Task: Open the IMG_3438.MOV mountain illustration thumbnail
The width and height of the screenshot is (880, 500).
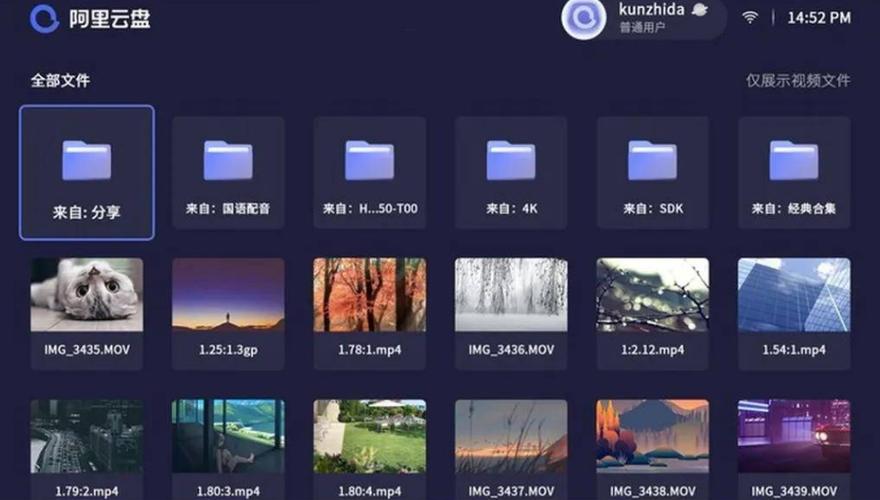Action: click(x=652, y=436)
